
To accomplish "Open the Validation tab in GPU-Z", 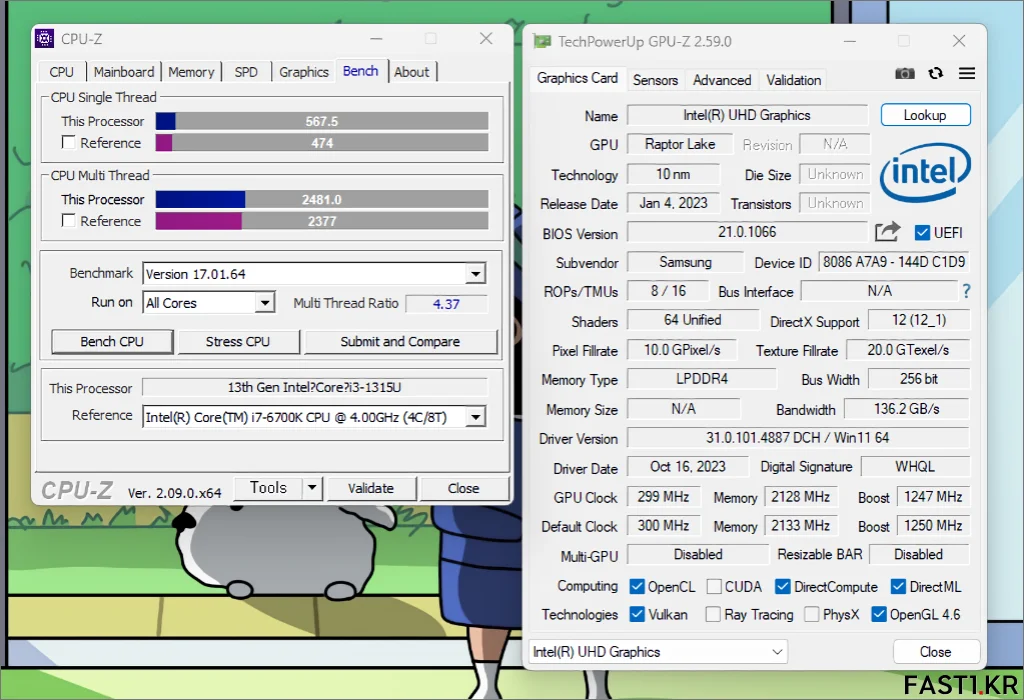I will click(x=793, y=80).
